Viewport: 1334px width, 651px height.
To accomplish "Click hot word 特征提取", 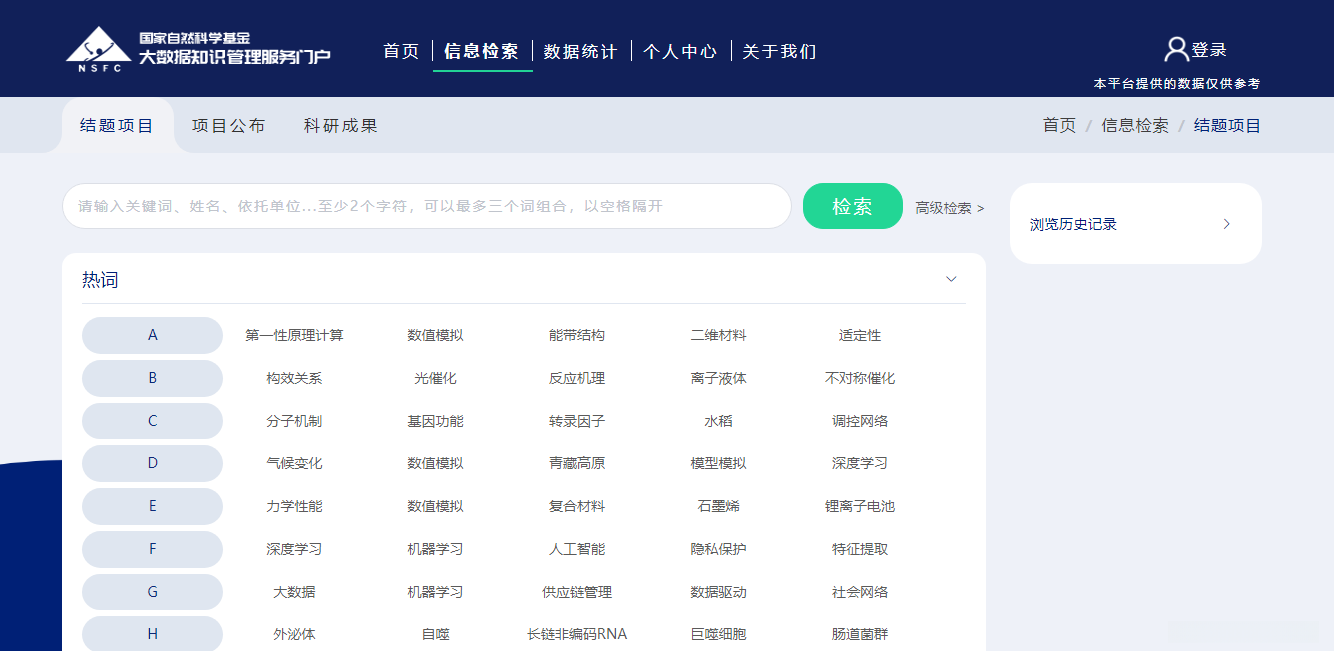I will click(860, 549).
